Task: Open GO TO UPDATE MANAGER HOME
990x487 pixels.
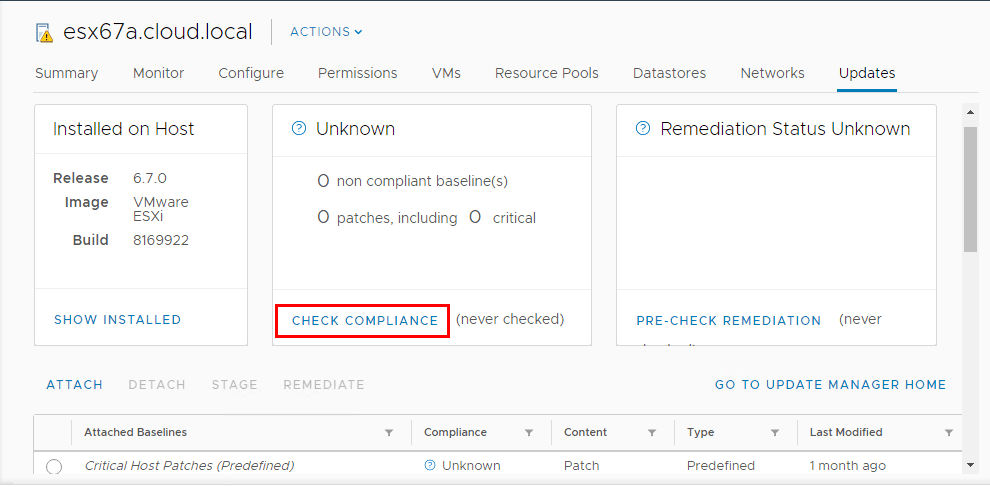Action: pyautogui.click(x=830, y=385)
